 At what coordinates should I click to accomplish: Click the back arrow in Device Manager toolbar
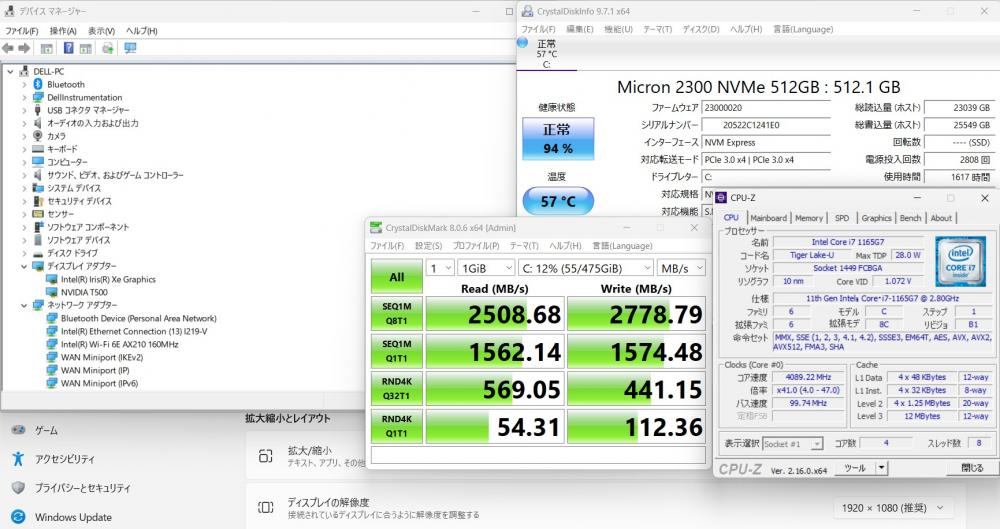[8, 48]
